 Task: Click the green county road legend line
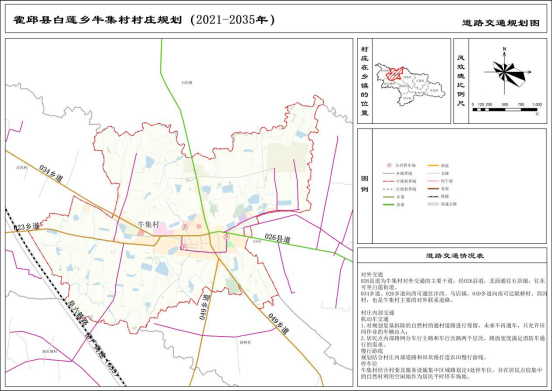pos(389,205)
